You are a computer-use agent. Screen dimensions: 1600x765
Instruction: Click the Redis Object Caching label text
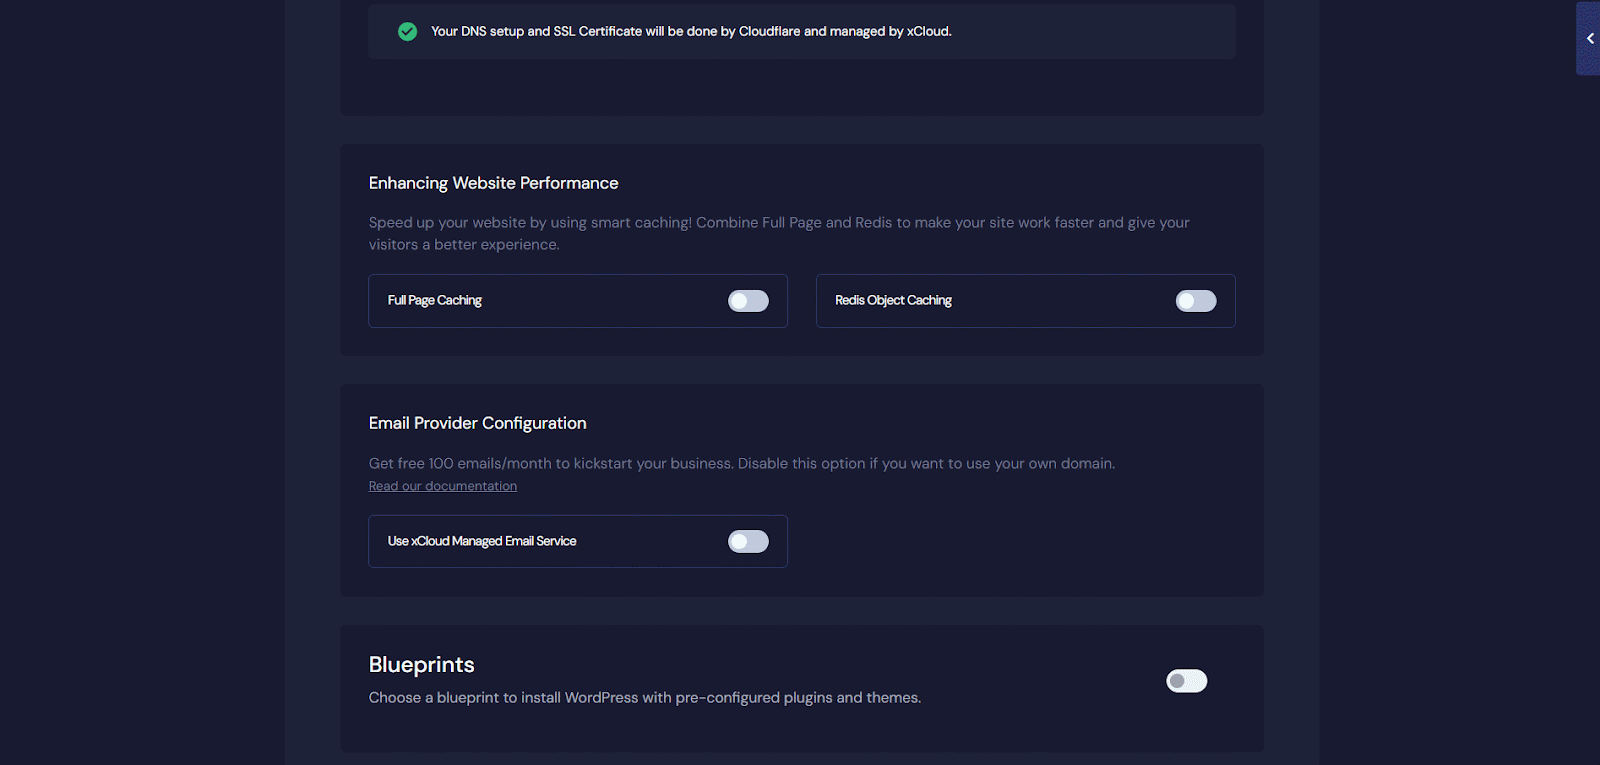coord(893,300)
